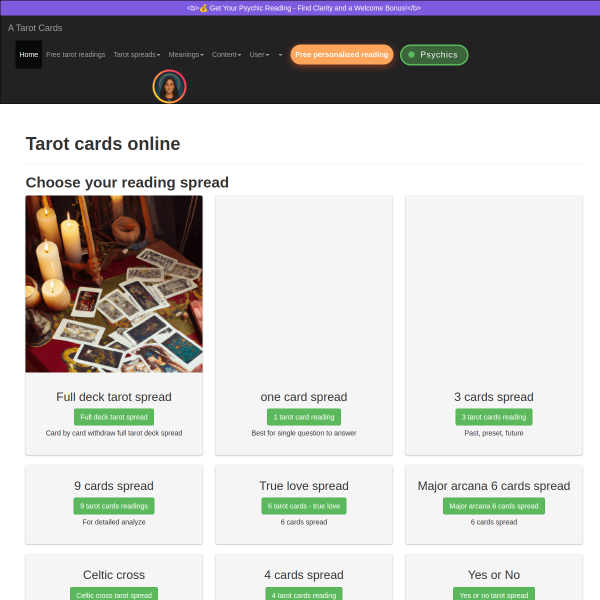Screen dimensions: 600x600
Task: Click the Yes or No heading
Action: (494, 575)
